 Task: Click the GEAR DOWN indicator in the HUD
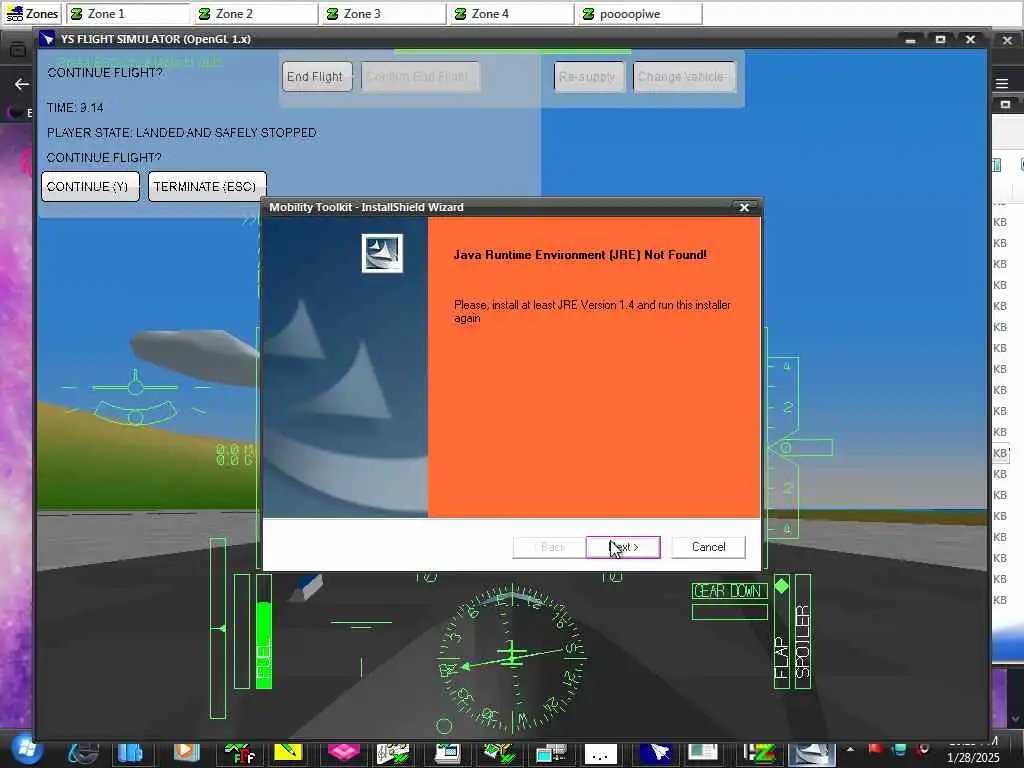point(729,591)
